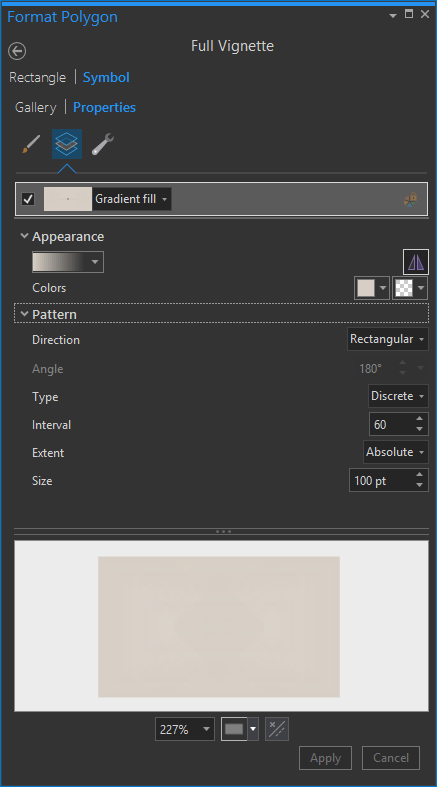437x787 pixels.
Task: Go back using the arrow icon
Action: (17, 51)
